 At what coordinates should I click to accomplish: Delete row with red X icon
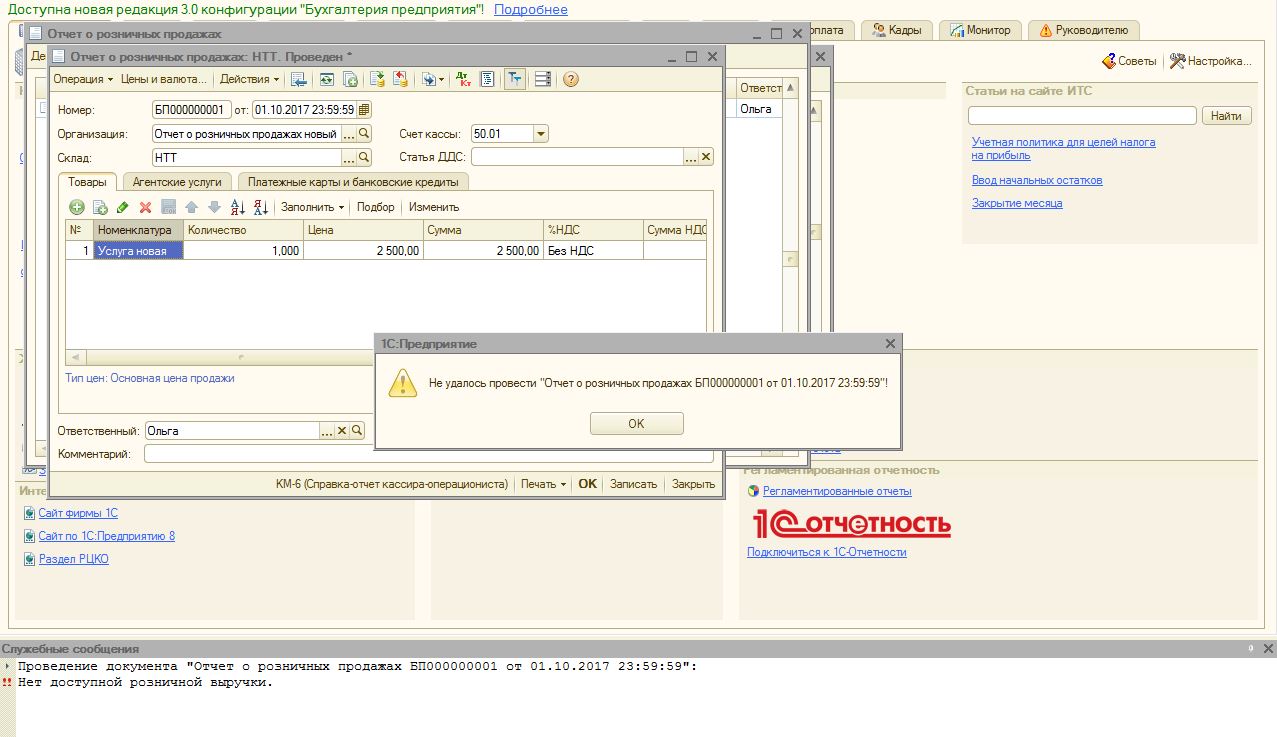(x=145, y=207)
